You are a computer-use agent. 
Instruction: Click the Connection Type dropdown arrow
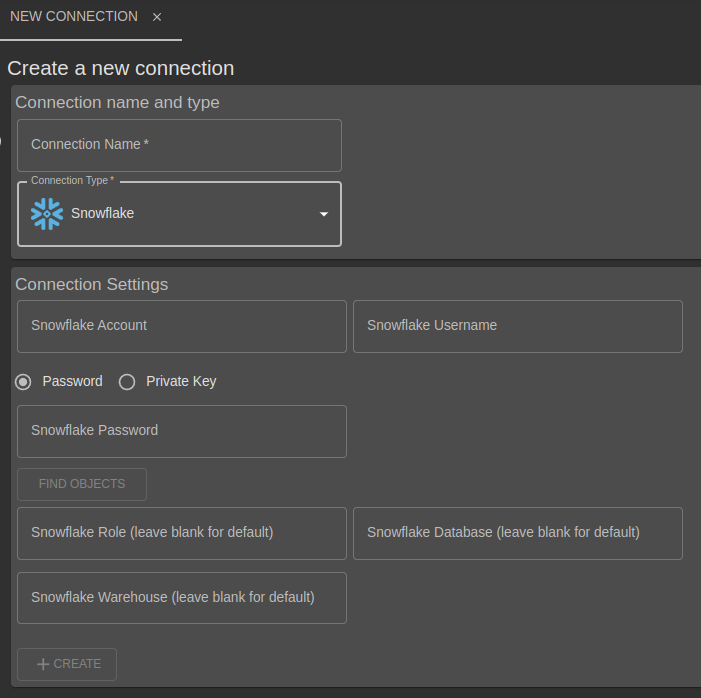click(324, 214)
